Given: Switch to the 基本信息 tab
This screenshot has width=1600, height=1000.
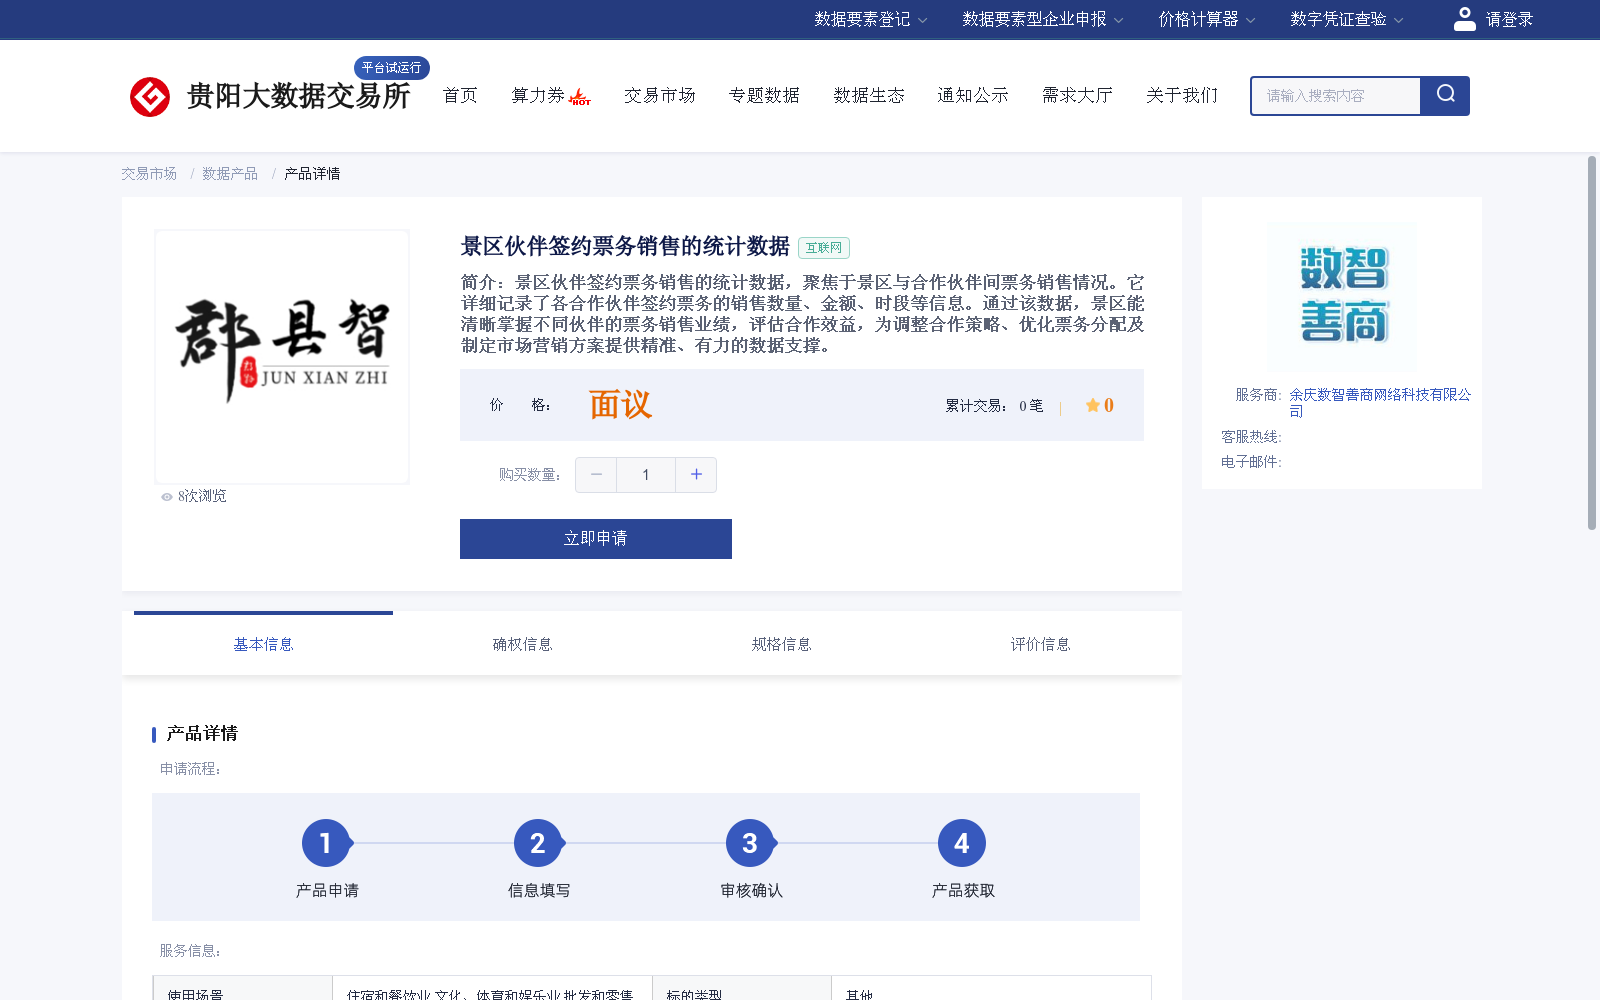Looking at the screenshot, I should click(263, 645).
